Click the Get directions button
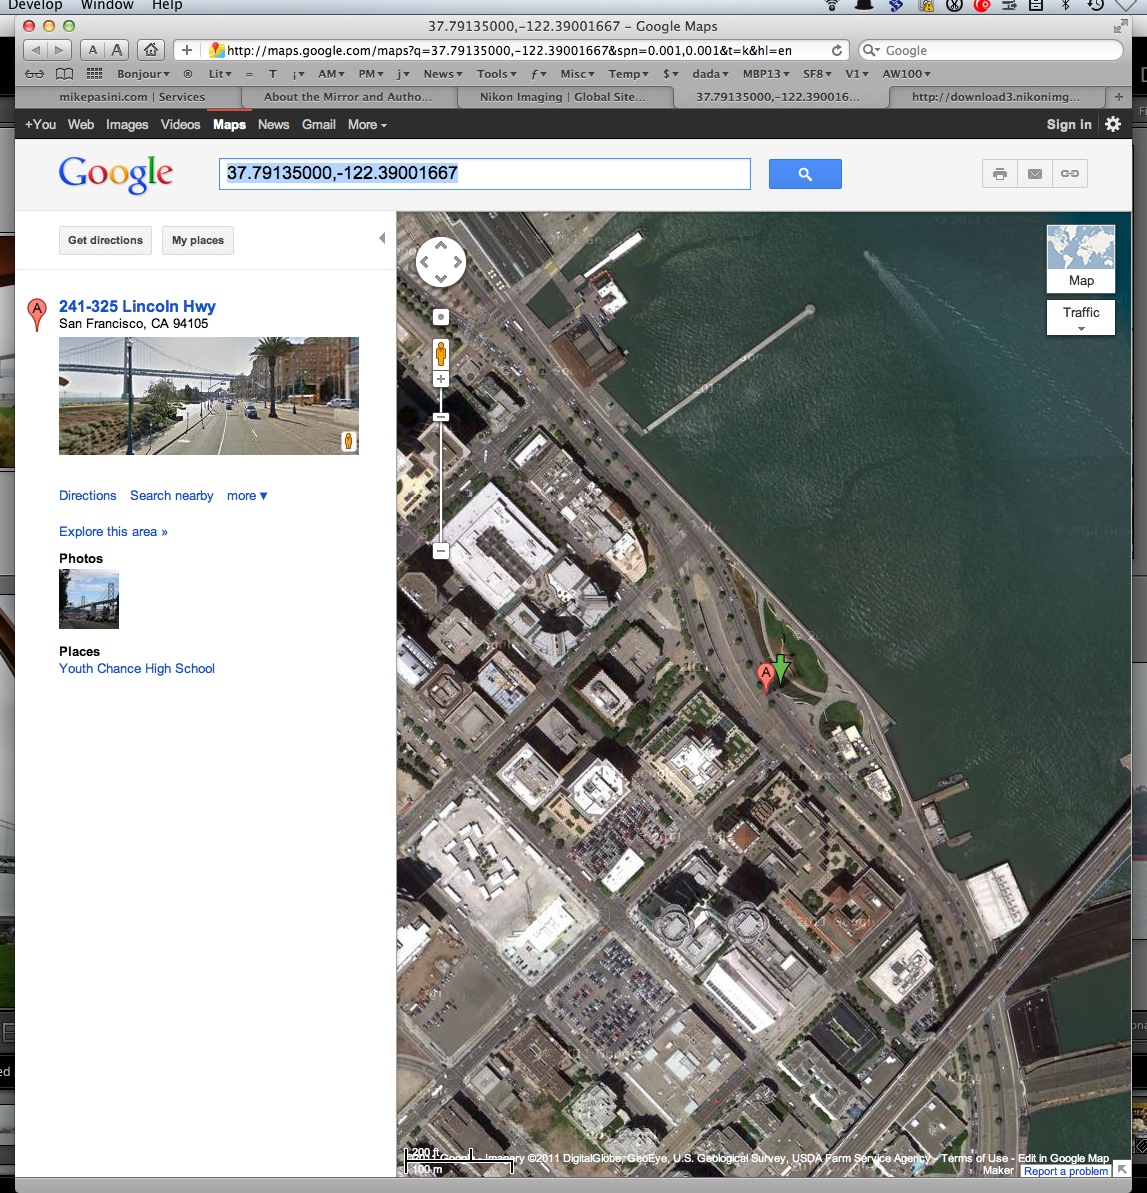 tap(106, 240)
